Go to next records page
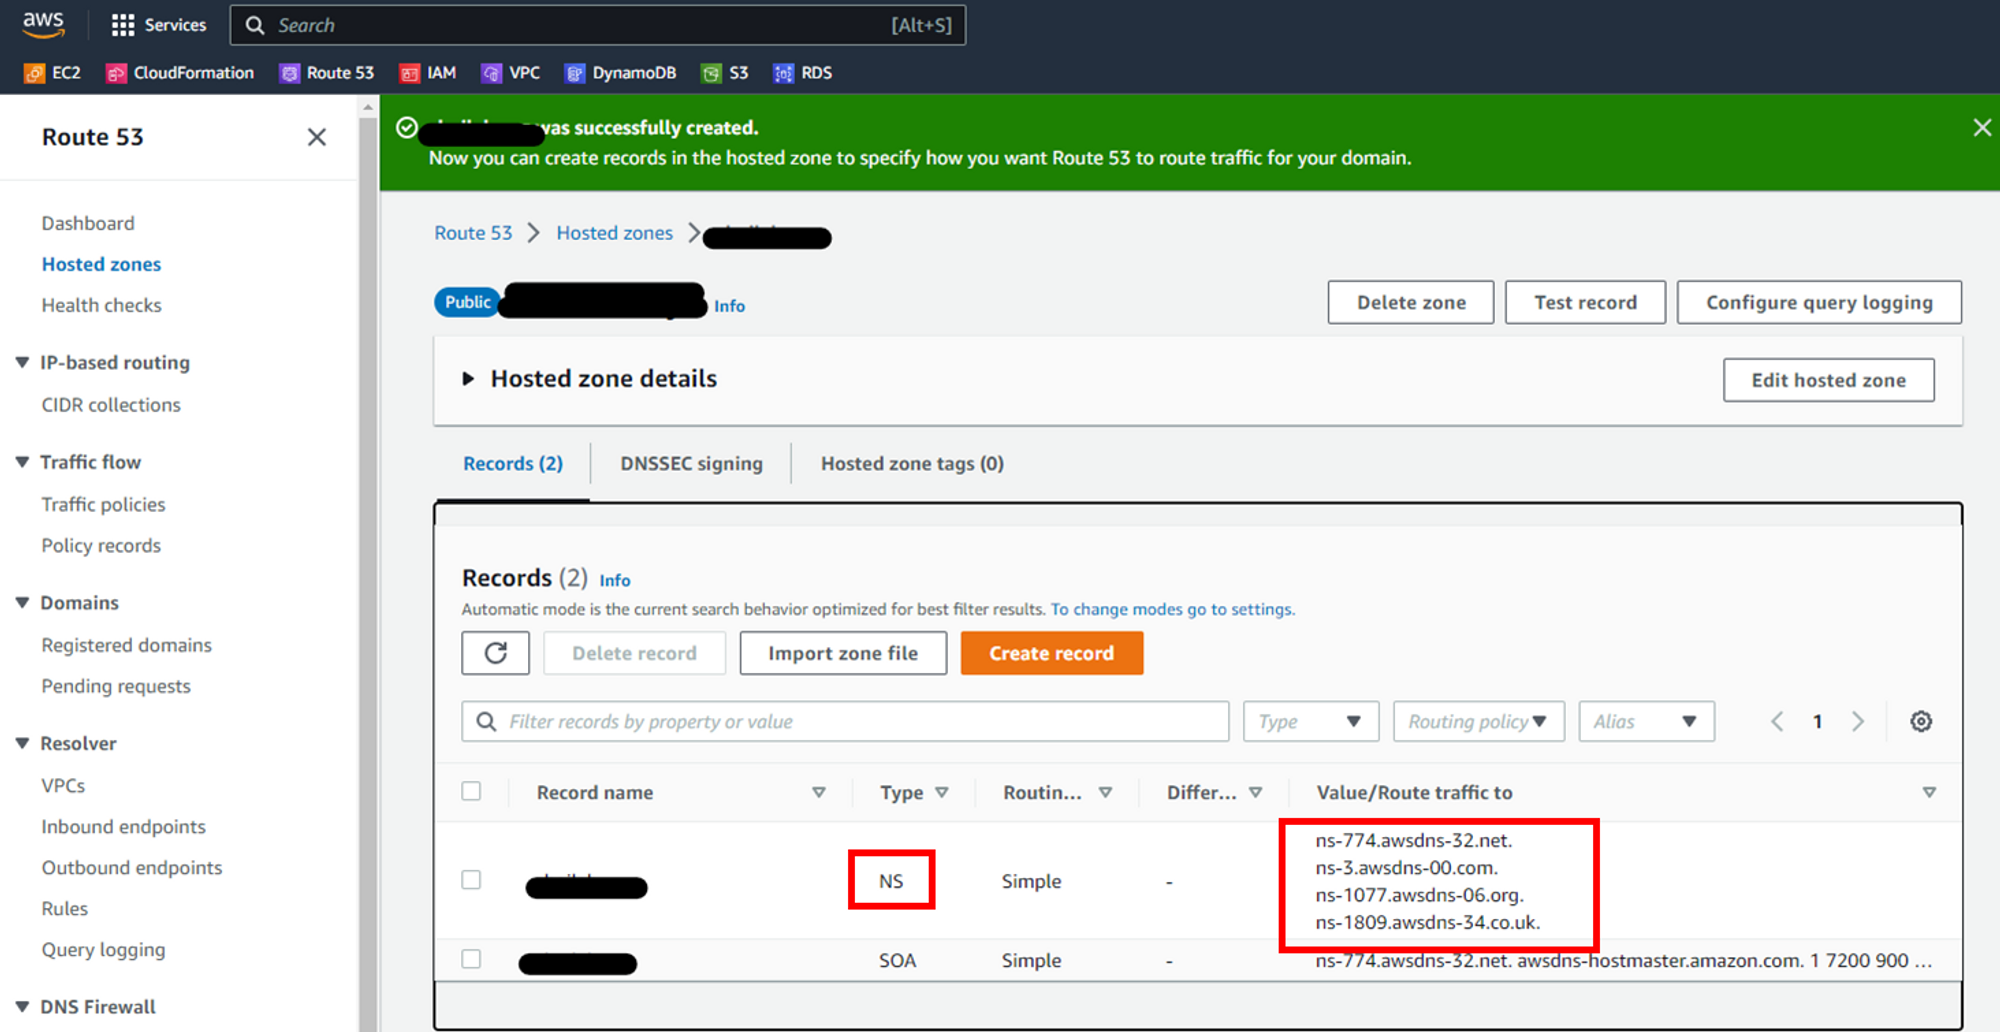 click(x=1857, y=721)
